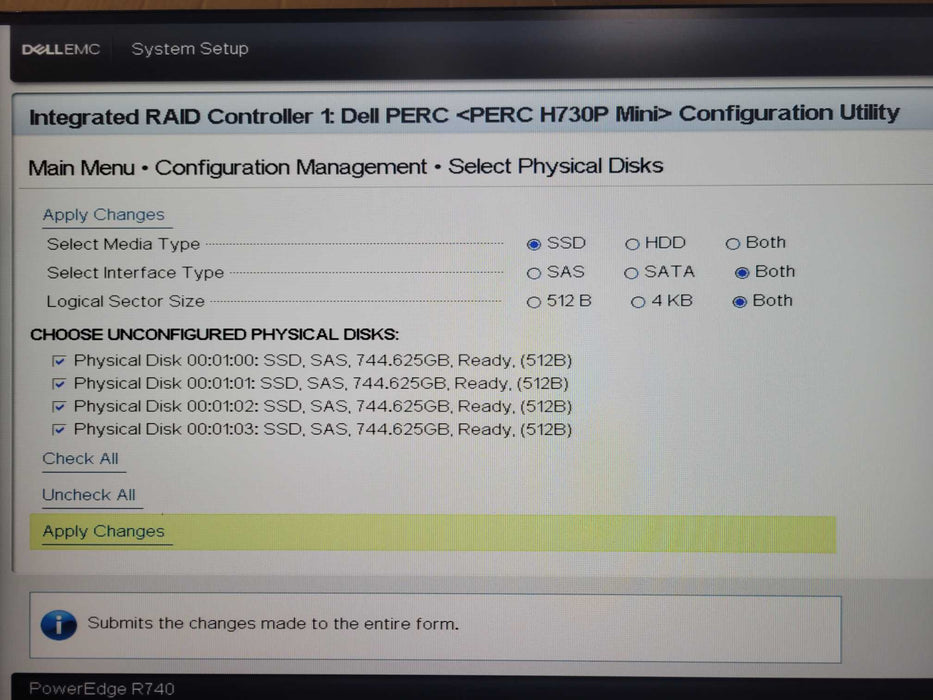Click the System Setup header title
This screenshot has width=933, height=700.
190,49
